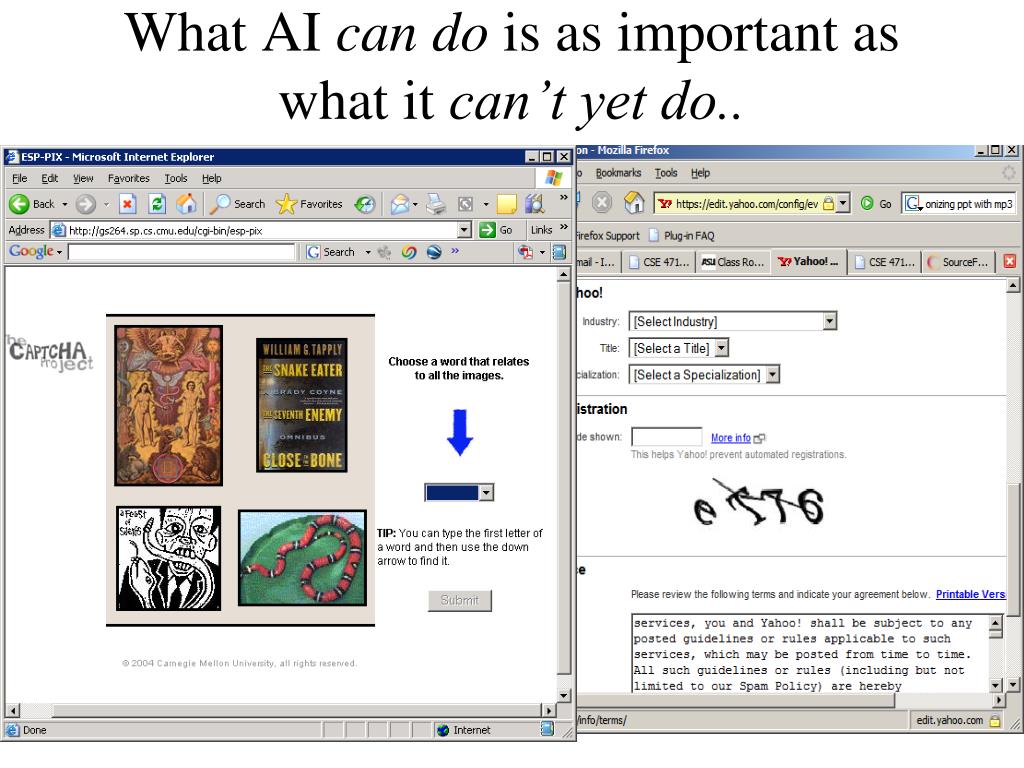Switch to the Yahoo! tab in Firefox
1024x768 pixels.
point(809,261)
